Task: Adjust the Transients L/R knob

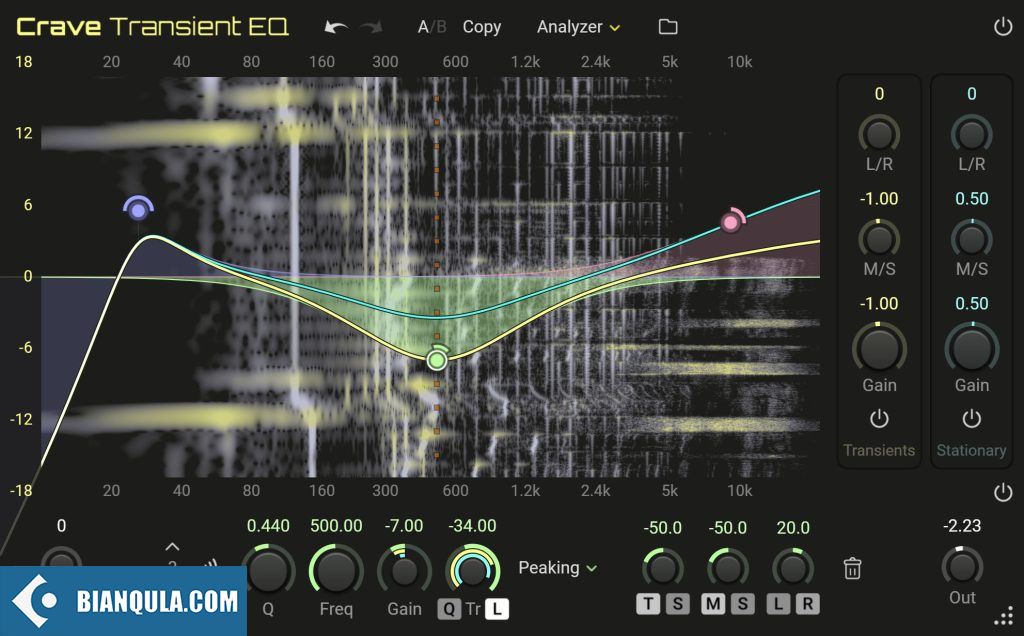Action: (879, 135)
